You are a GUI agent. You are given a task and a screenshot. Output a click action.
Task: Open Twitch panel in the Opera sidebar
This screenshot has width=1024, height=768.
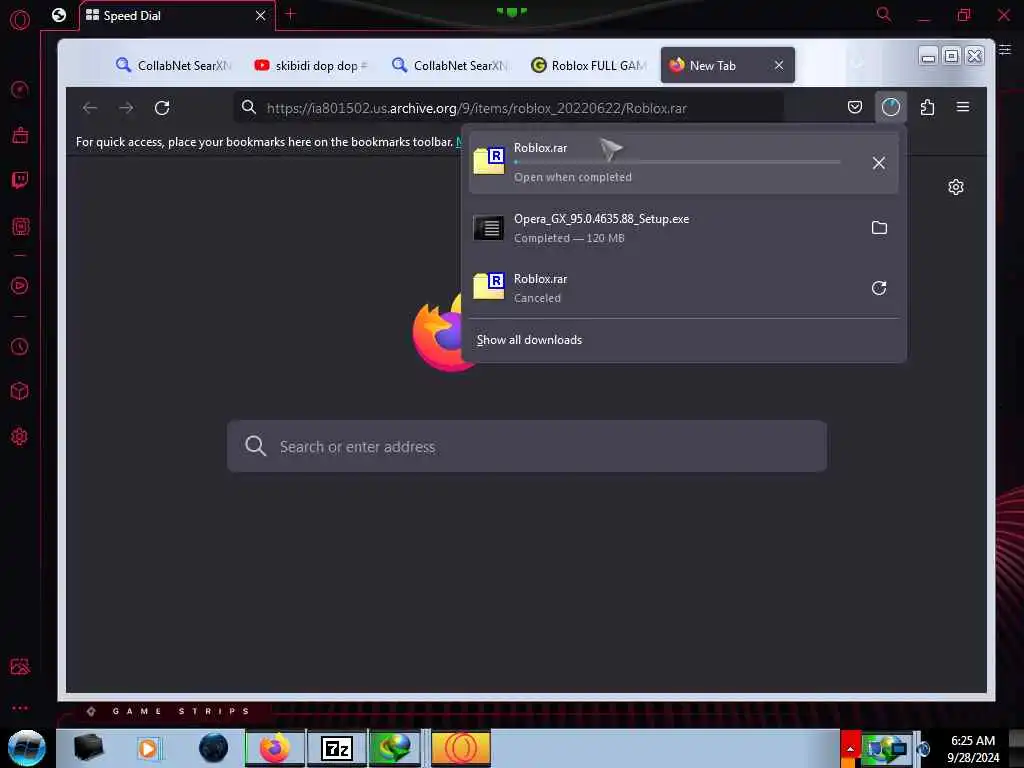coord(20,180)
